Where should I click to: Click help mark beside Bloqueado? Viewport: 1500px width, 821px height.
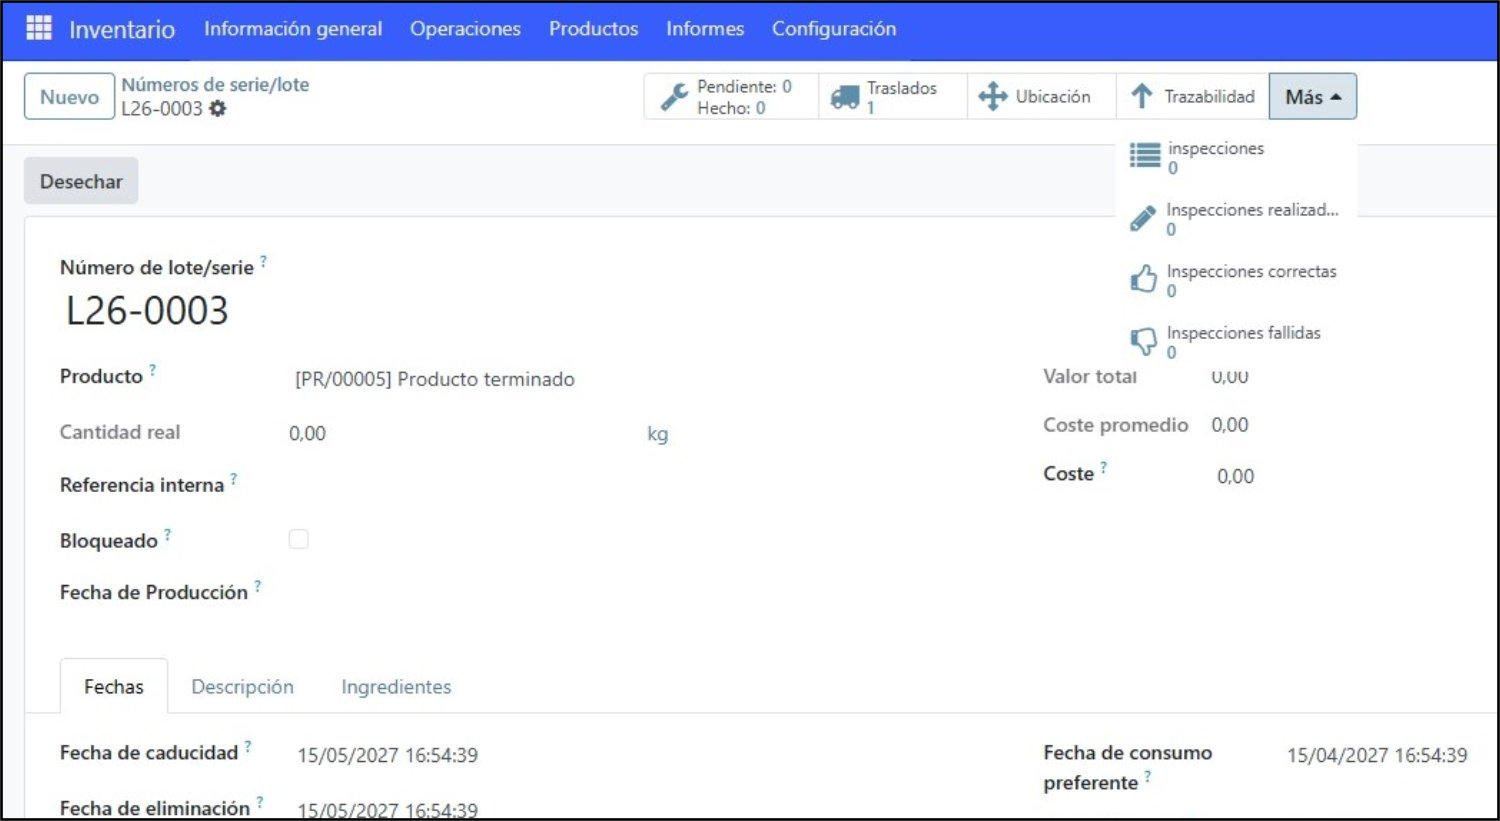coord(167,534)
